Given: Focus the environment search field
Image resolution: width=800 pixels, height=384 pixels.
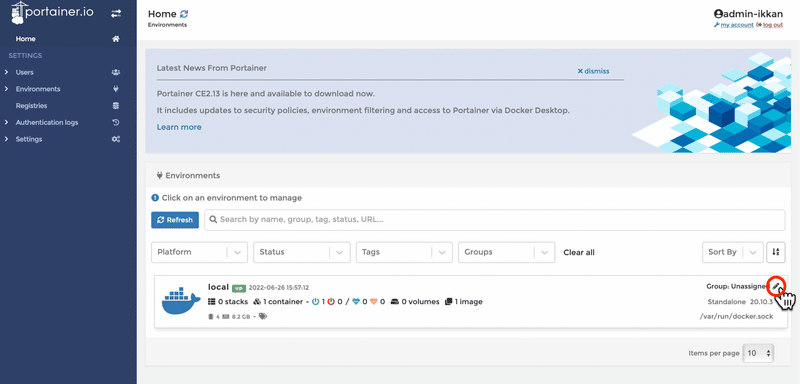Looking at the screenshot, I should click(494, 220).
